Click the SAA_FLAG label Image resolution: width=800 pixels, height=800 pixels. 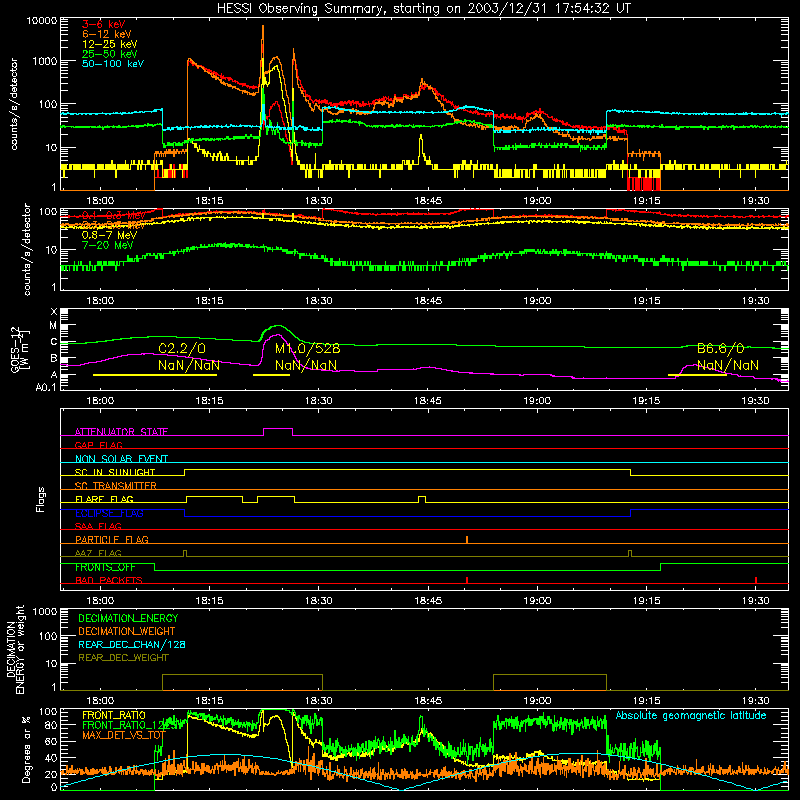98,526
